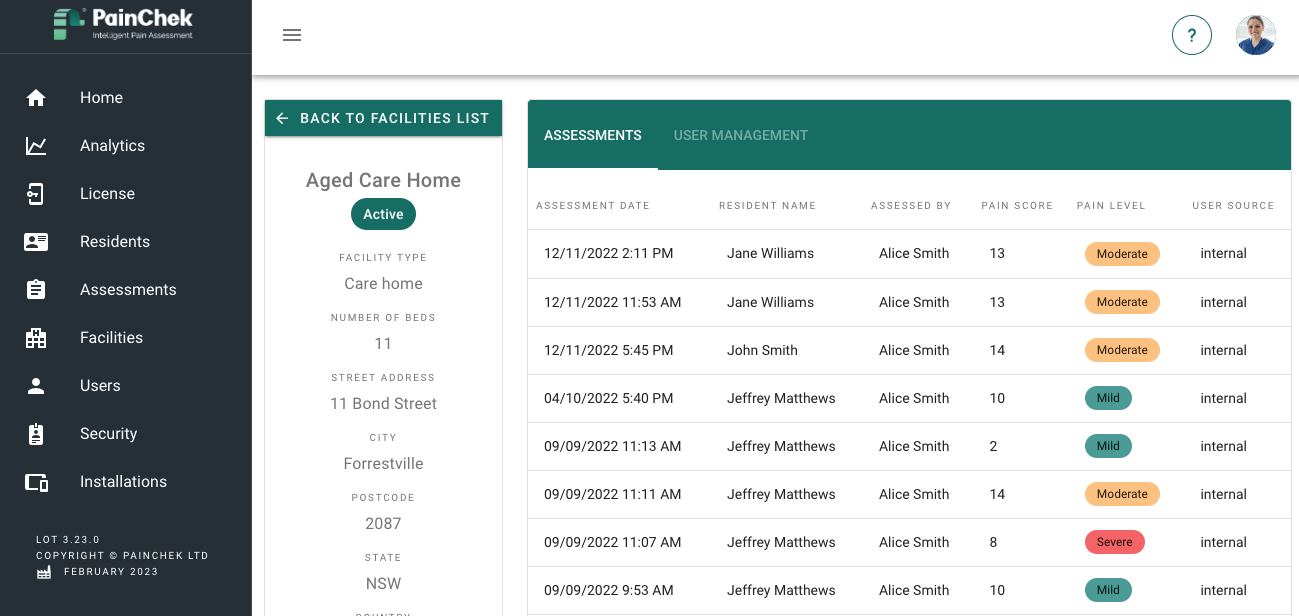1299x616 pixels.
Task: Select the Assessments tab
Action: 592,135
